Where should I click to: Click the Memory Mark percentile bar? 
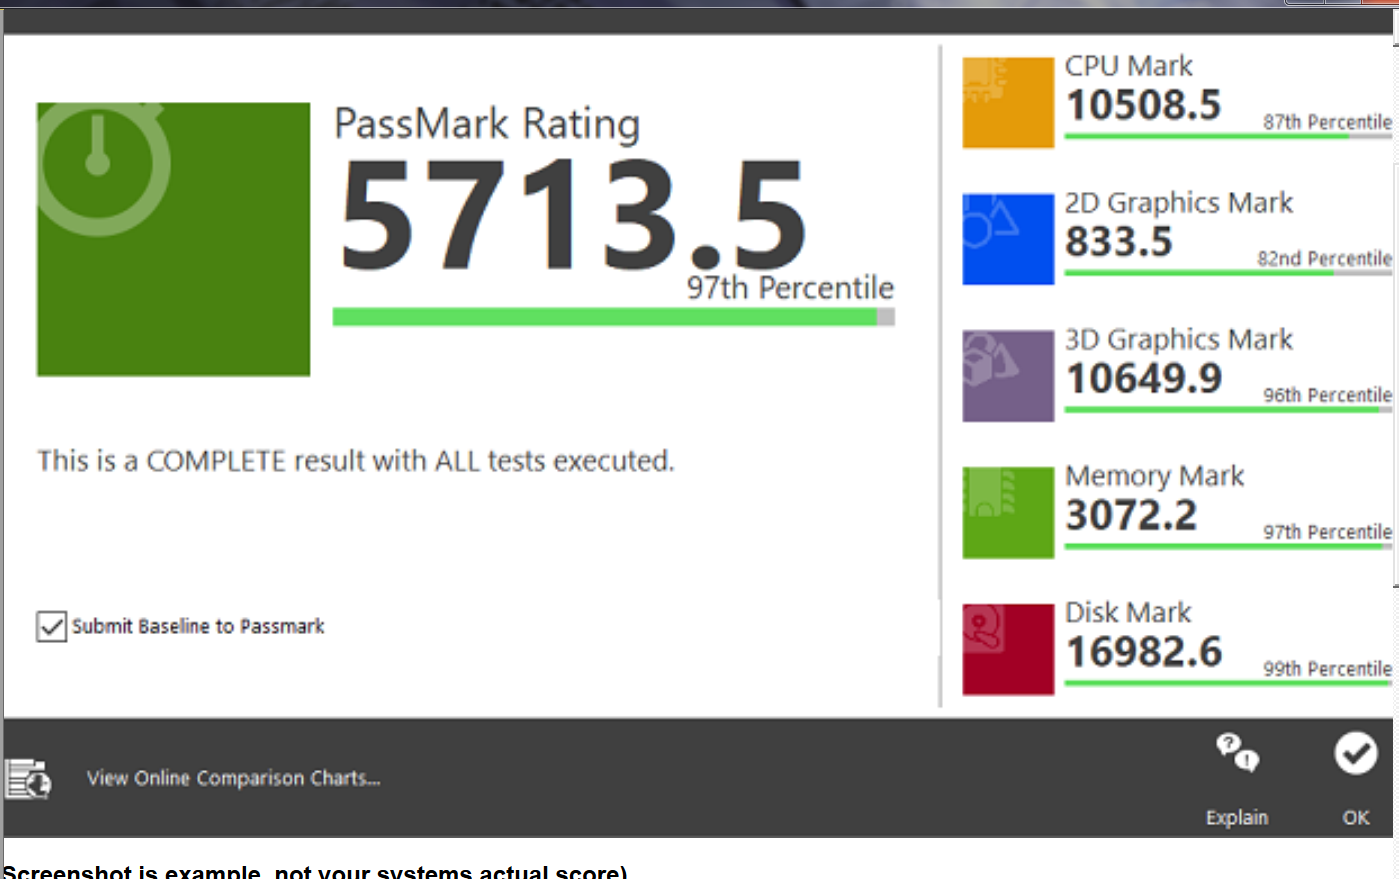1228,546
